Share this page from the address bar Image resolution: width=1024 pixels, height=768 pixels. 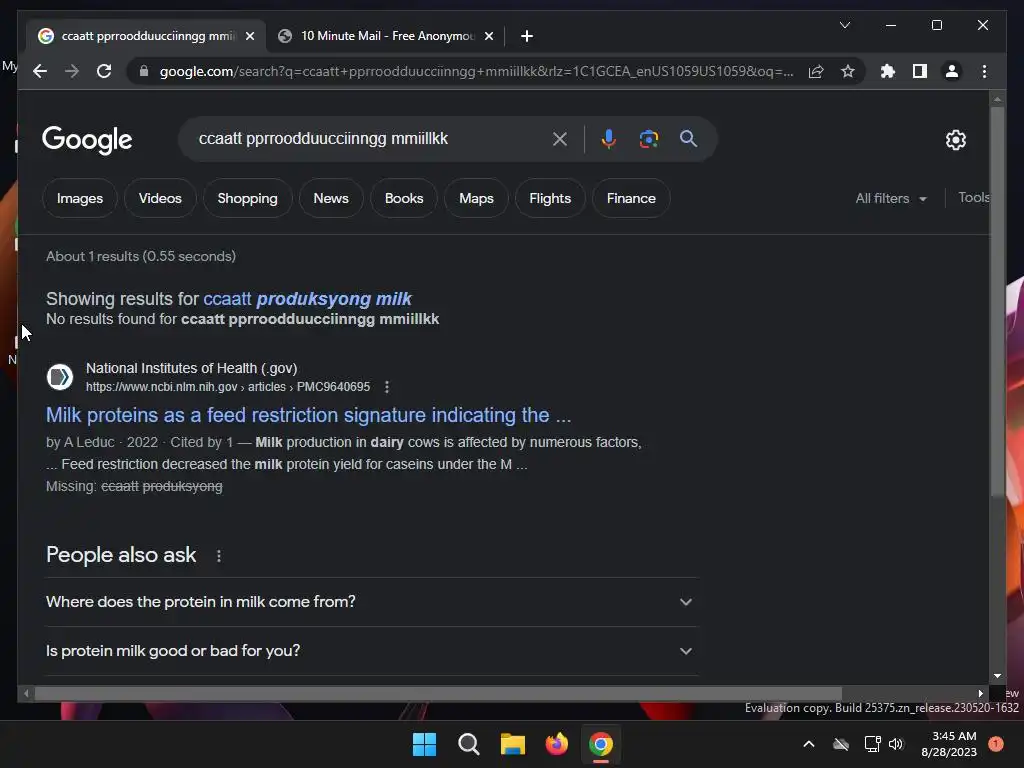(x=816, y=71)
